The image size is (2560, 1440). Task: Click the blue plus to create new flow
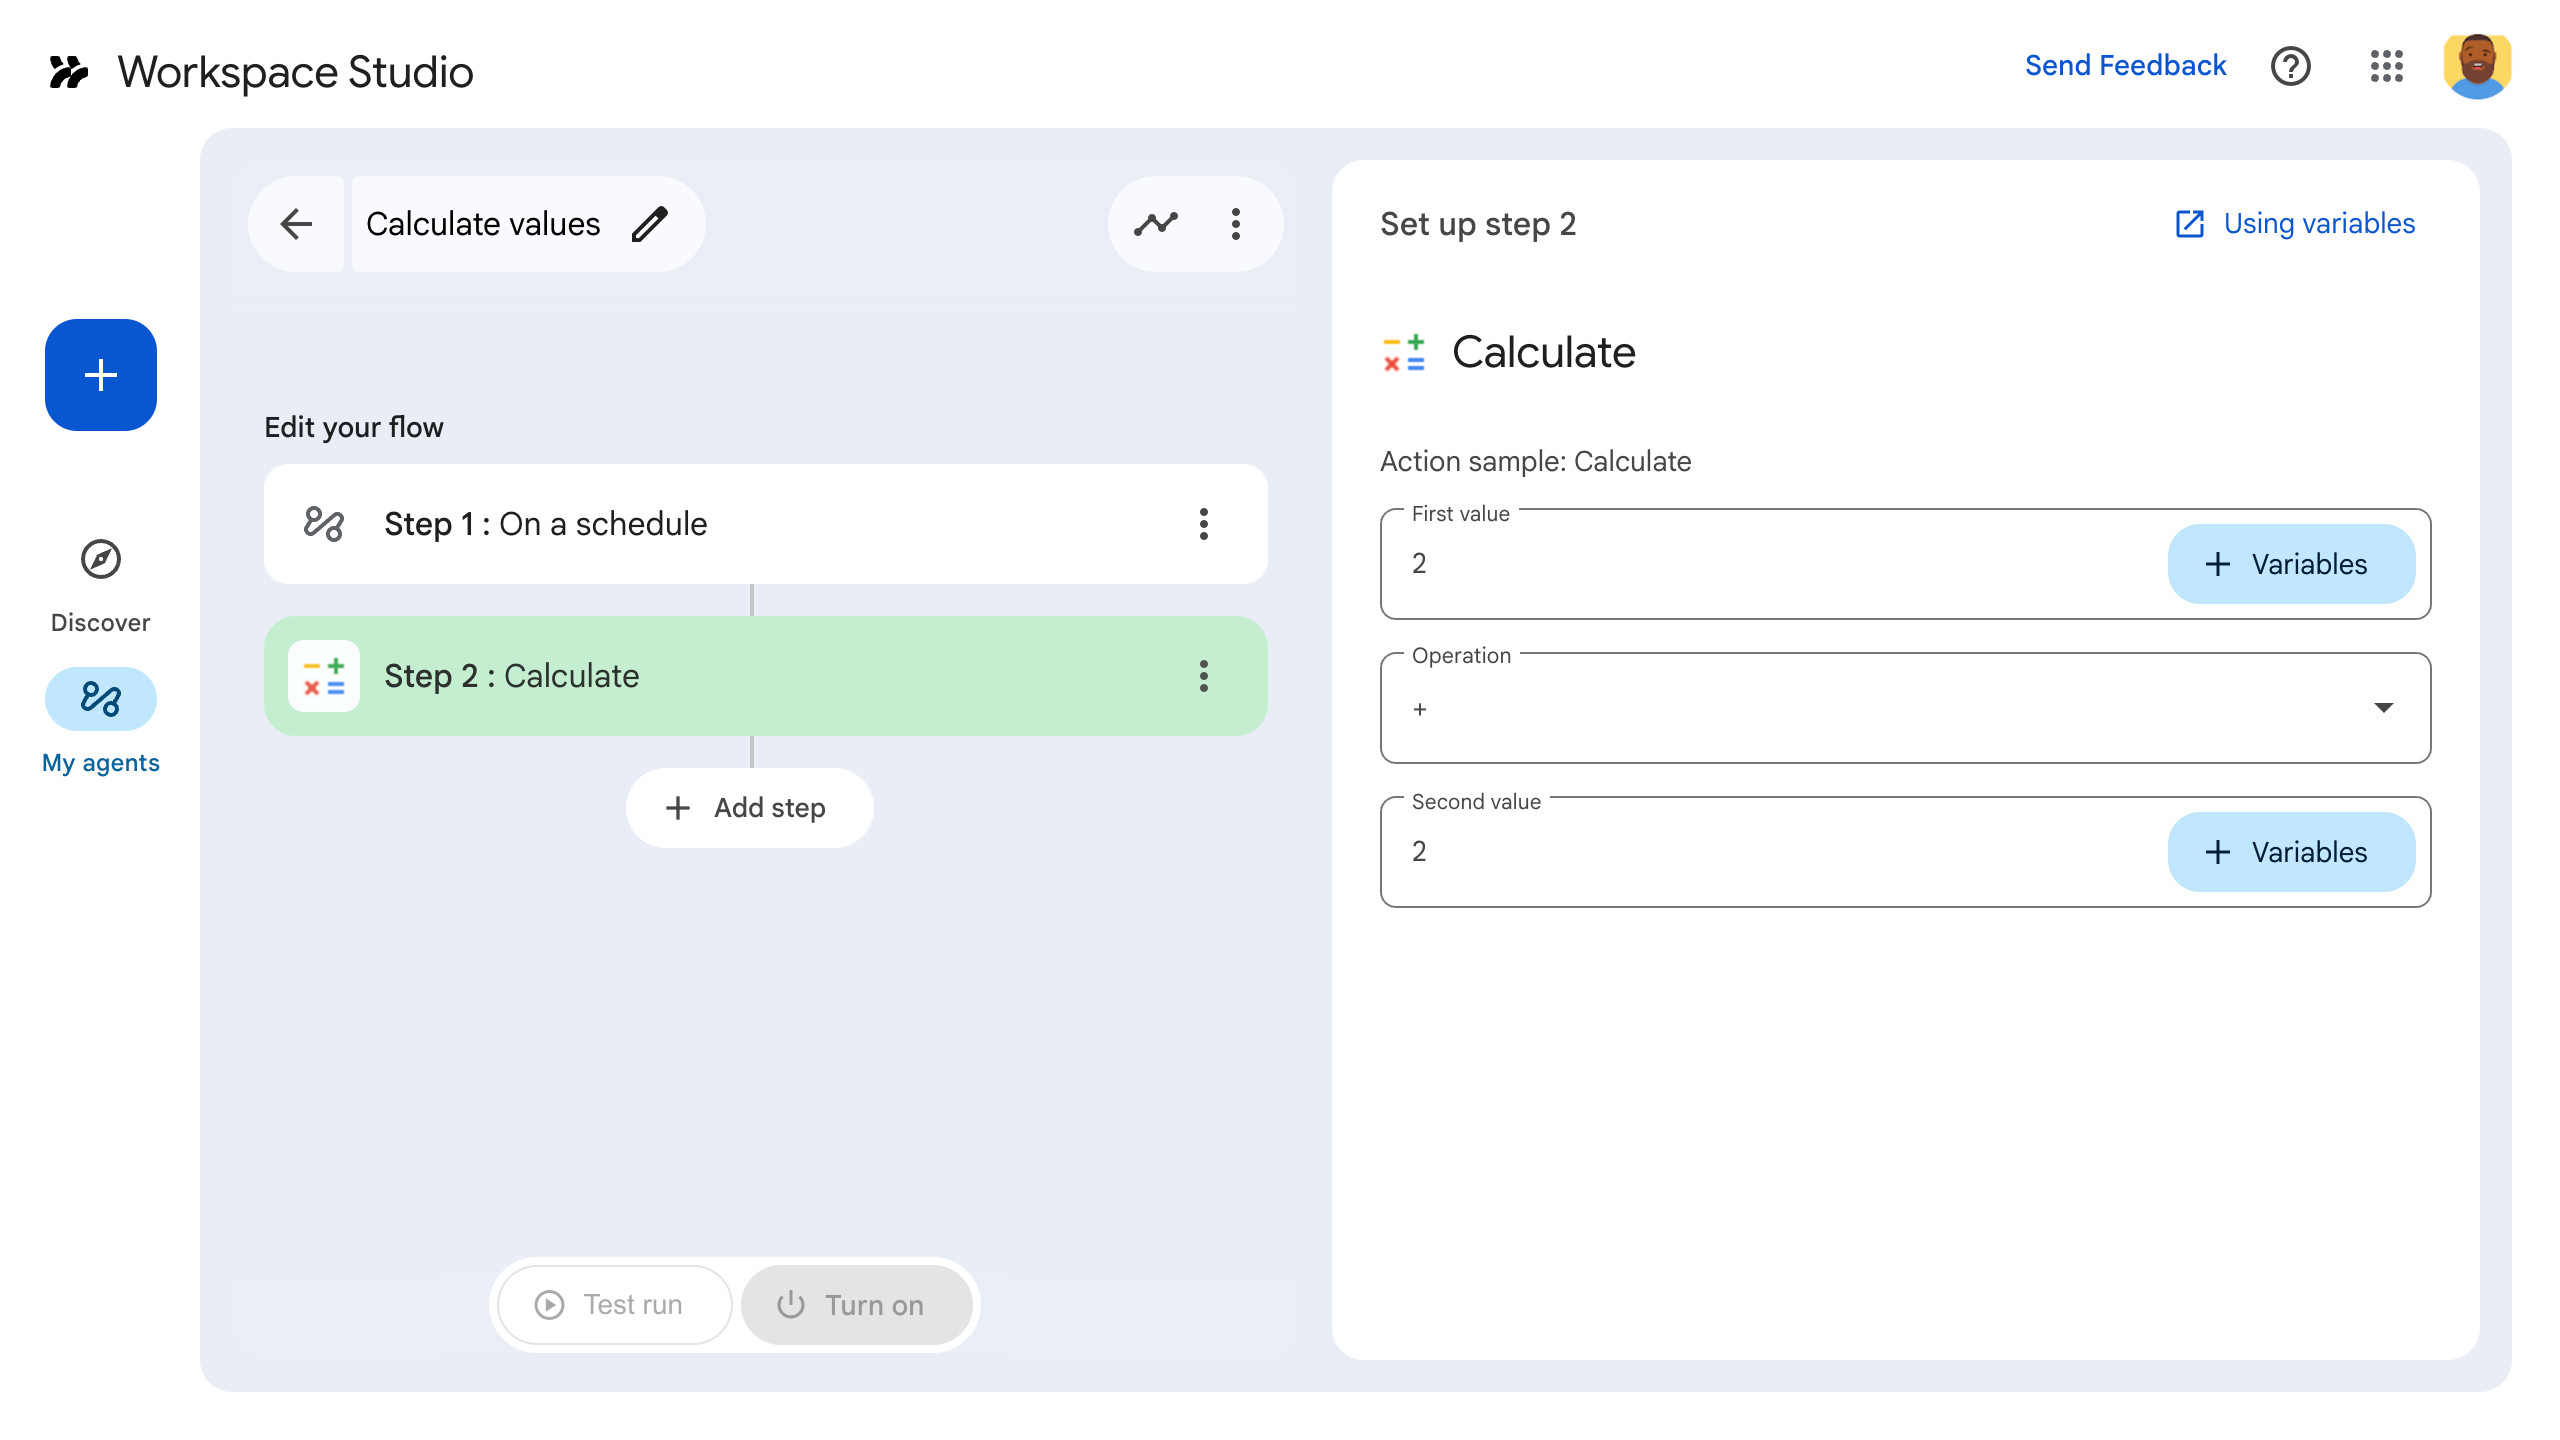coord(100,375)
